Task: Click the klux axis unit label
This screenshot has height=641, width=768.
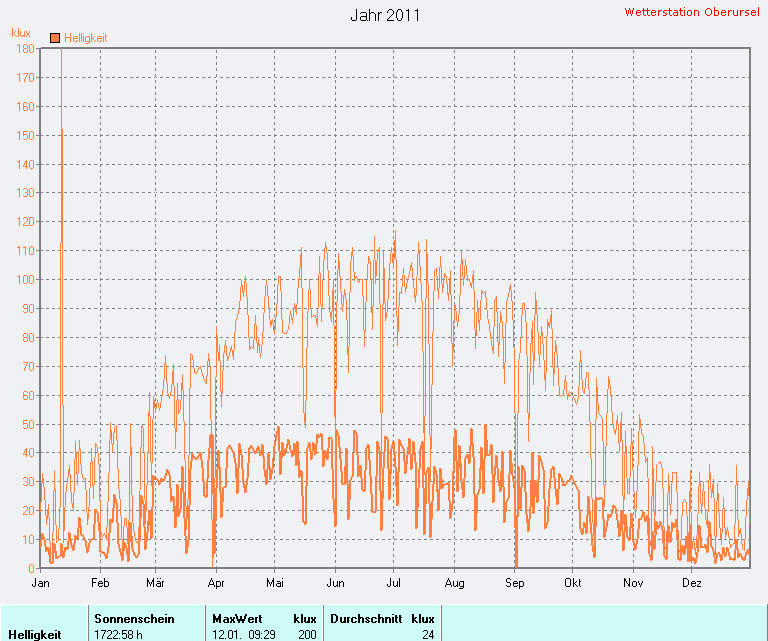Action: (21, 33)
